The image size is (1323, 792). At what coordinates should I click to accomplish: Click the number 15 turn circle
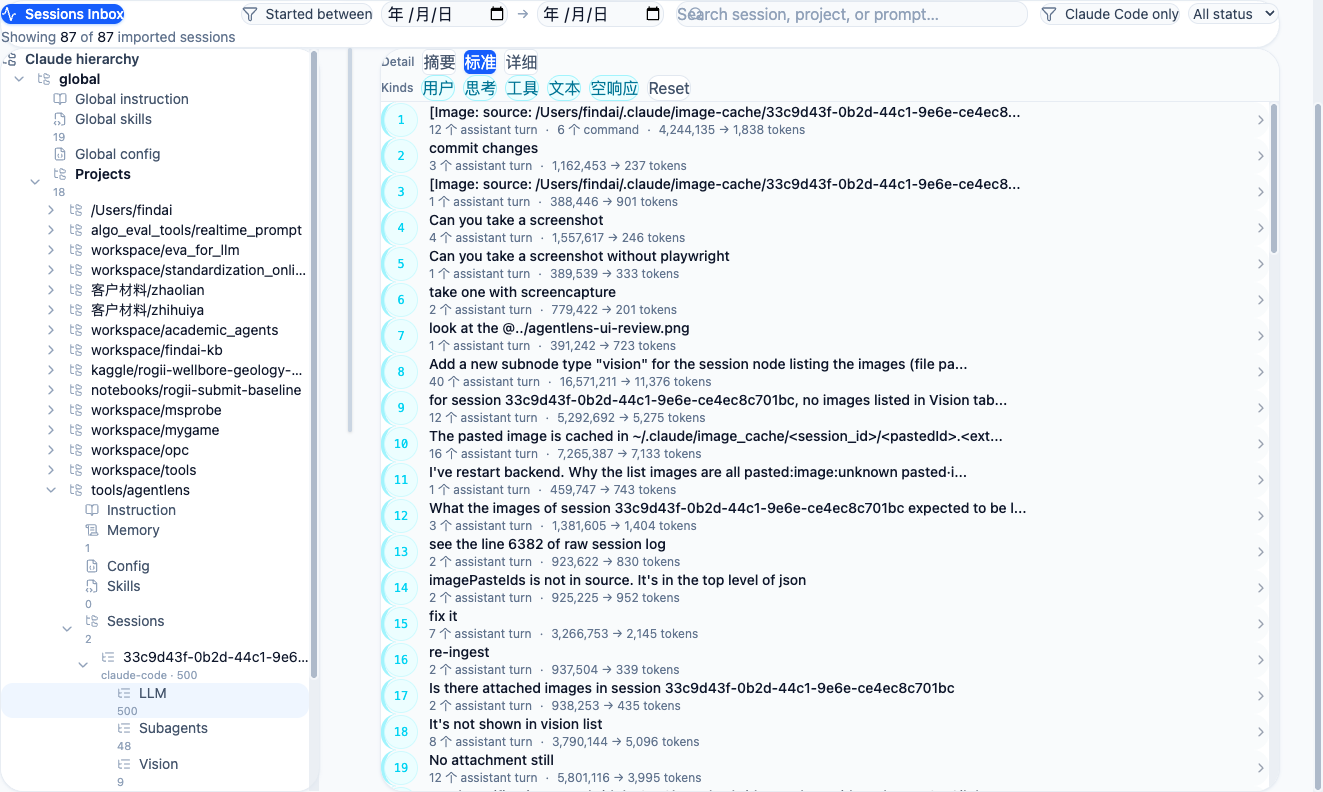[x=401, y=624]
